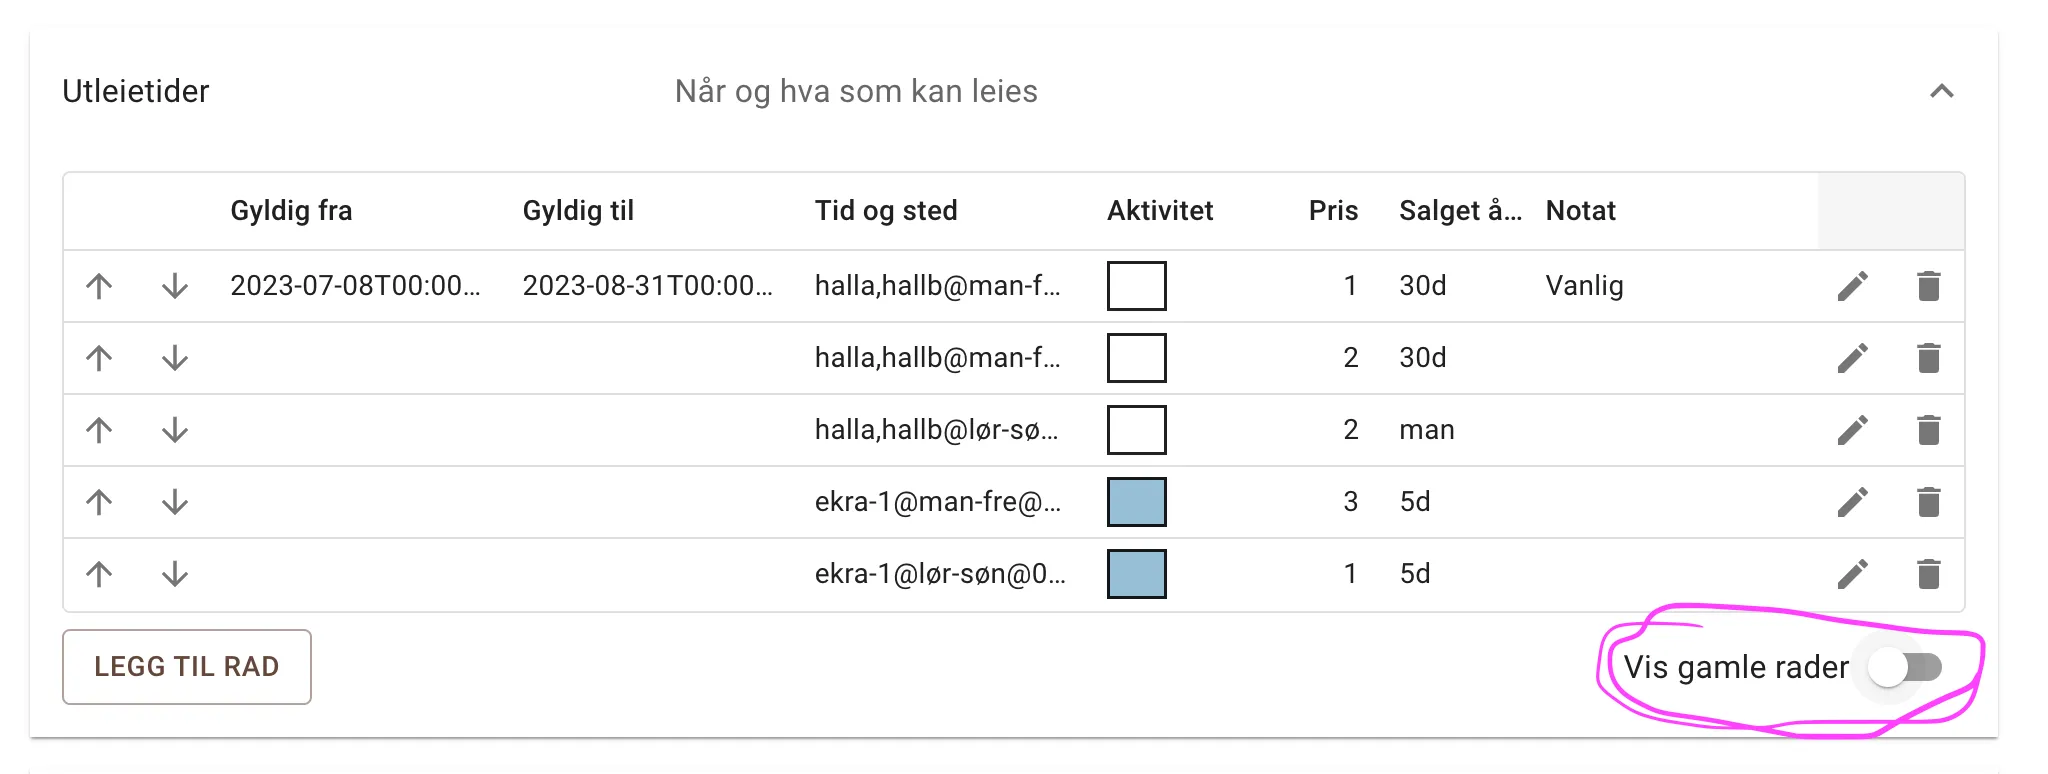The width and height of the screenshot is (2048, 774).
Task: Click the Tid og sted column header
Action: (886, 211)
